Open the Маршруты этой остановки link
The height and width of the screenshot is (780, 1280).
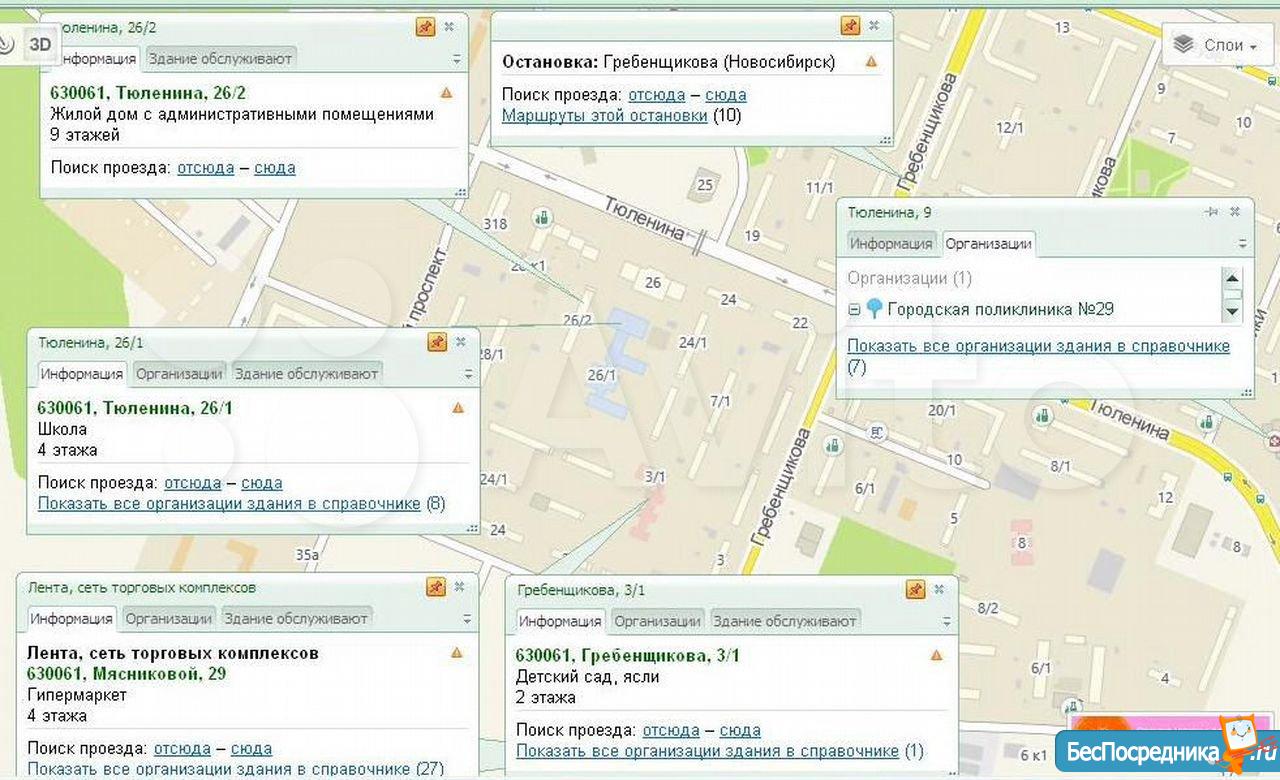pos(604,115)
